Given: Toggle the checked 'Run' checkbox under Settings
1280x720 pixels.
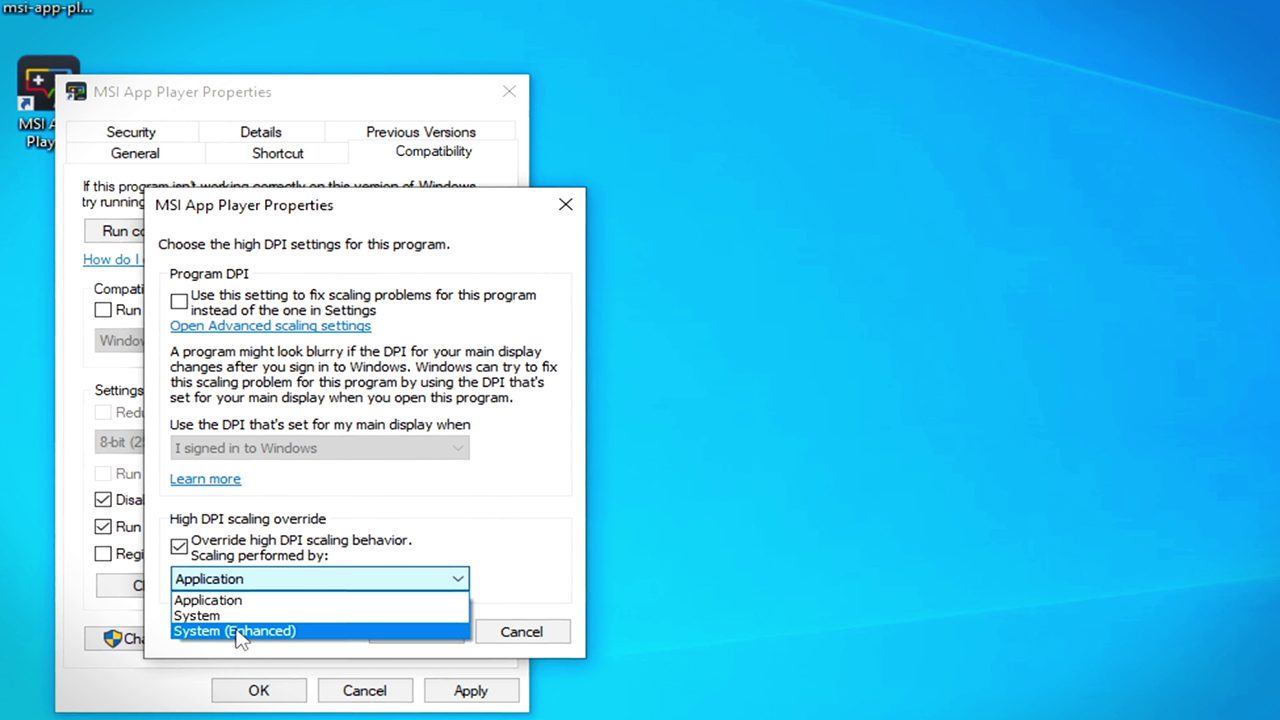Looking at the screenshot, I should point(103,526).
